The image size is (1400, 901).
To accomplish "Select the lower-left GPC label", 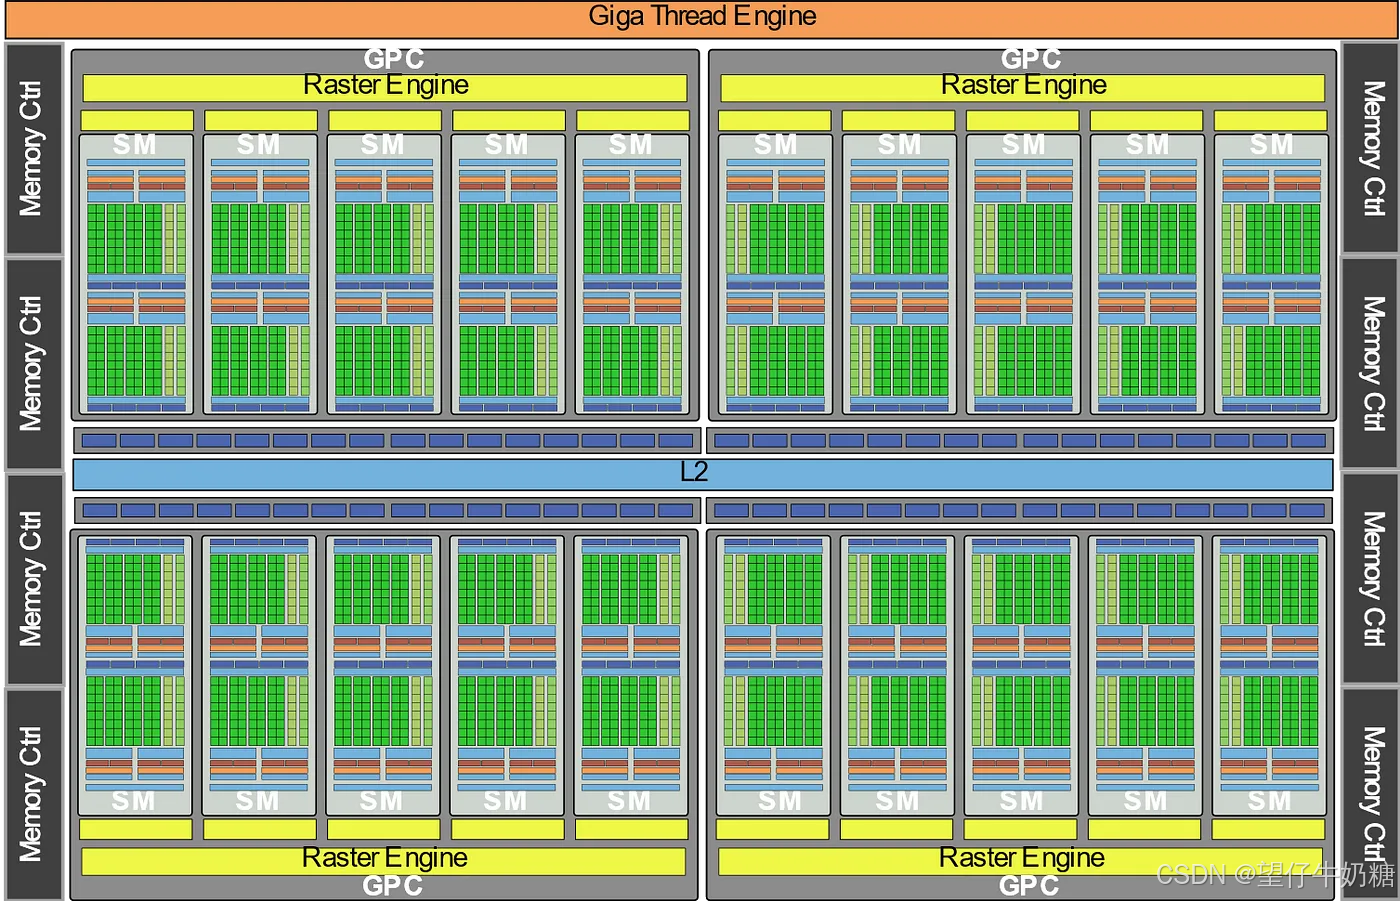I will click(x=392, y=886).
